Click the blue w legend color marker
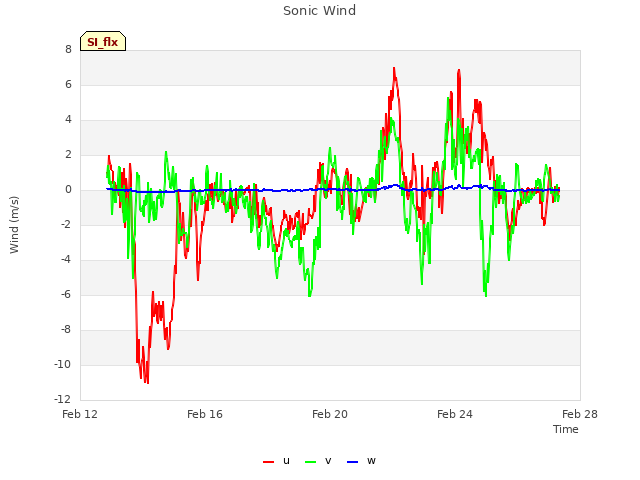640x480 pixels. [352, 462]
